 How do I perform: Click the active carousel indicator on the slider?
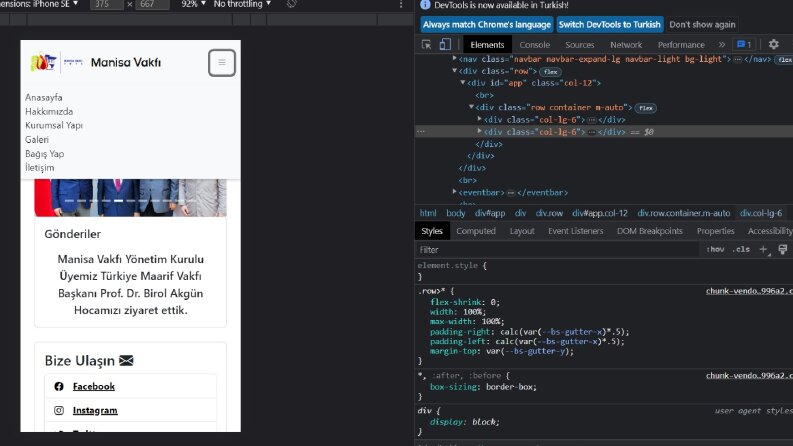click(x=118, y=201)
